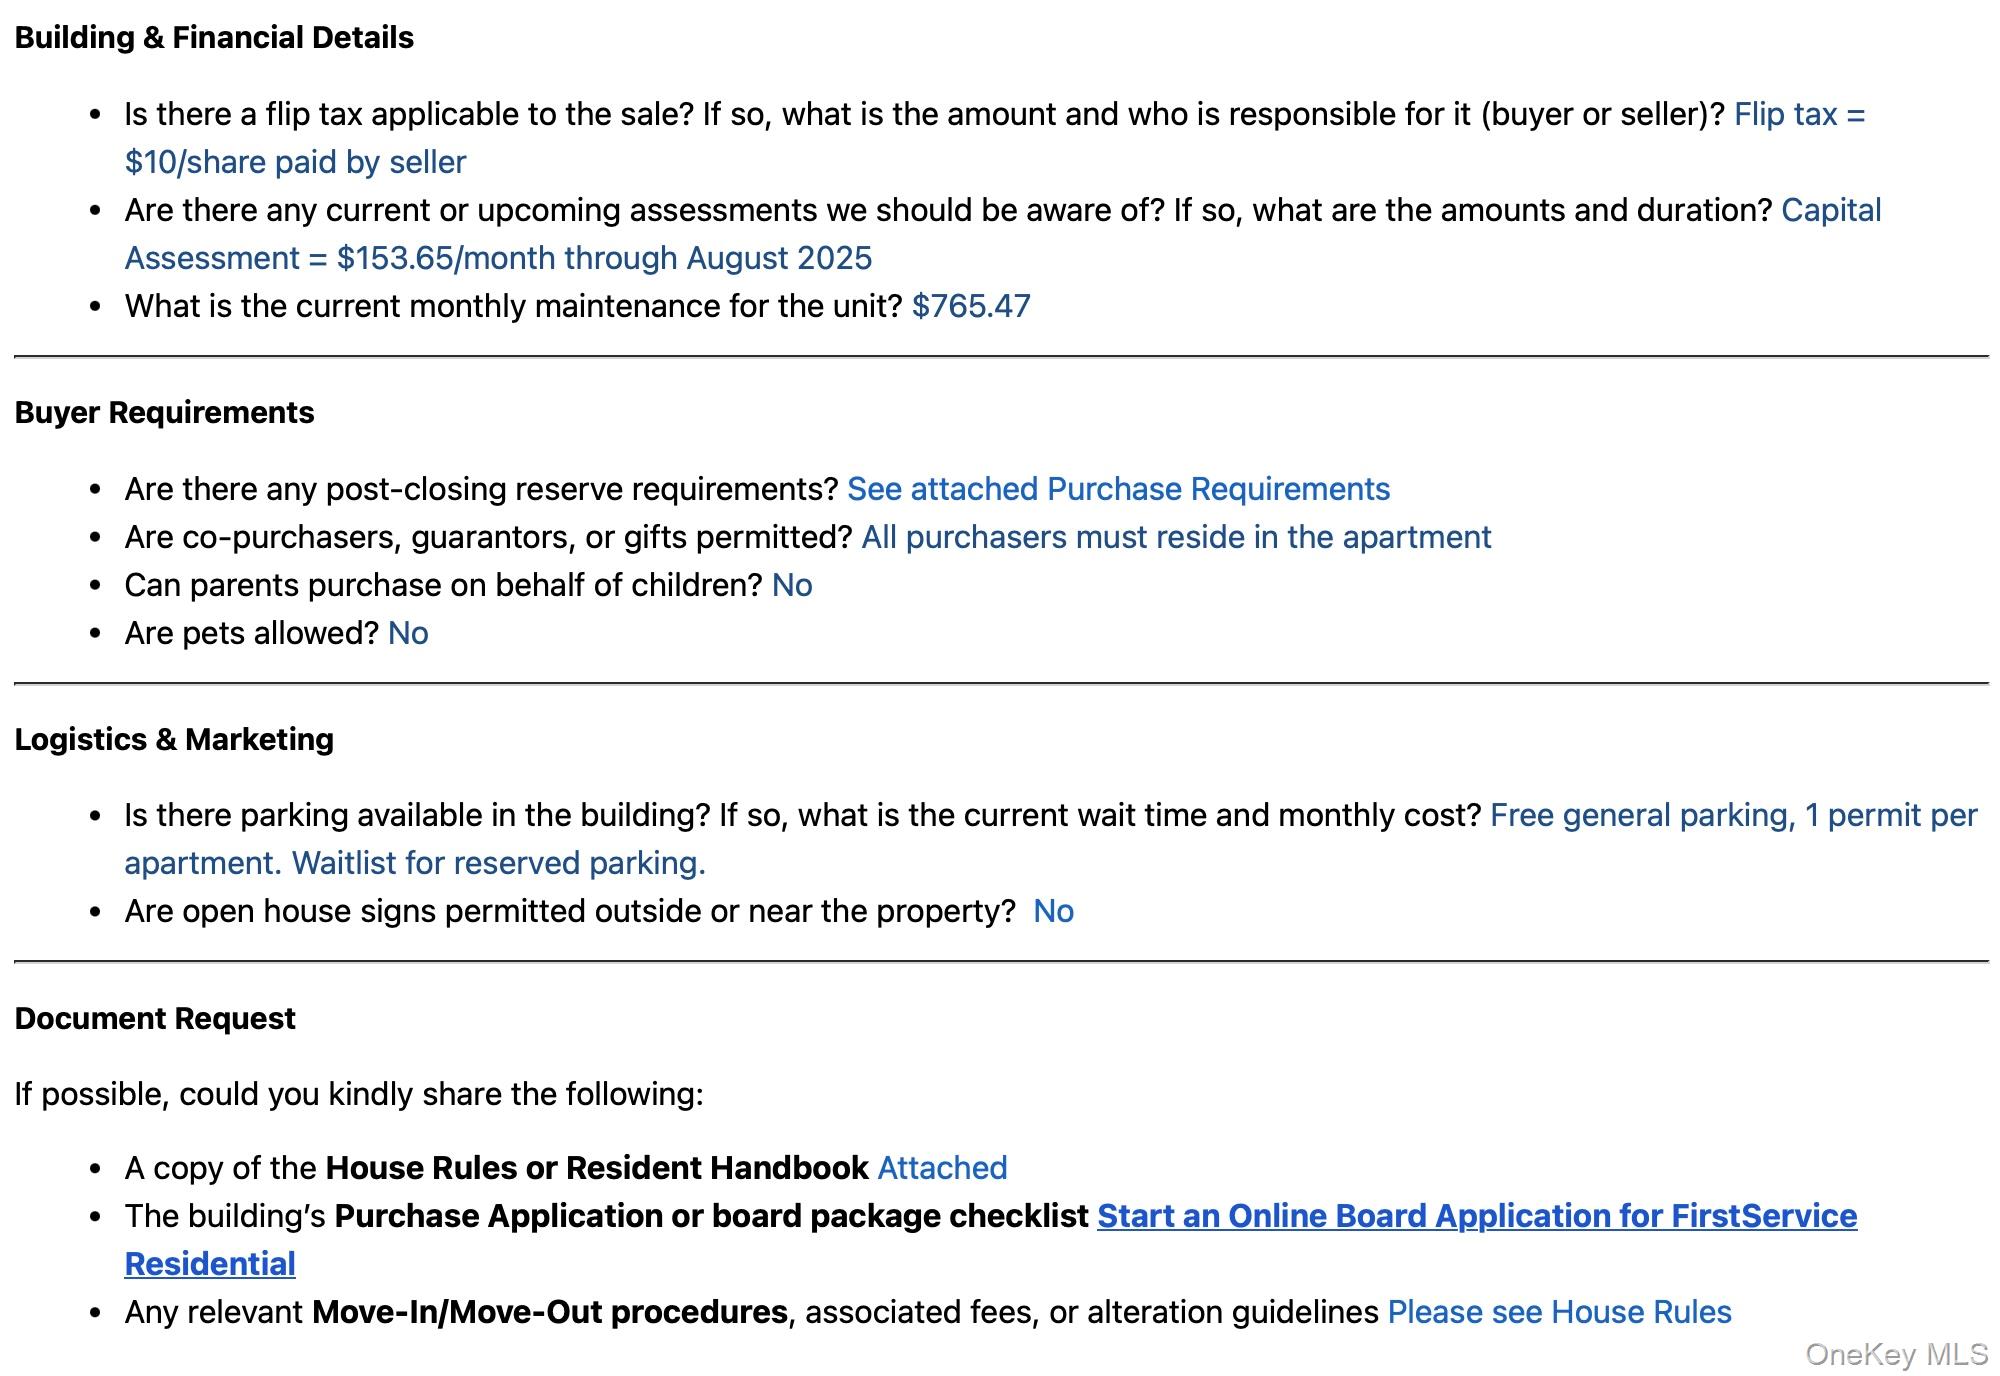Click the bold 'Move-In/Move-Out procedures' text
Viewport: 2000px width, 1376px height.
click(x=549, y=1312)
